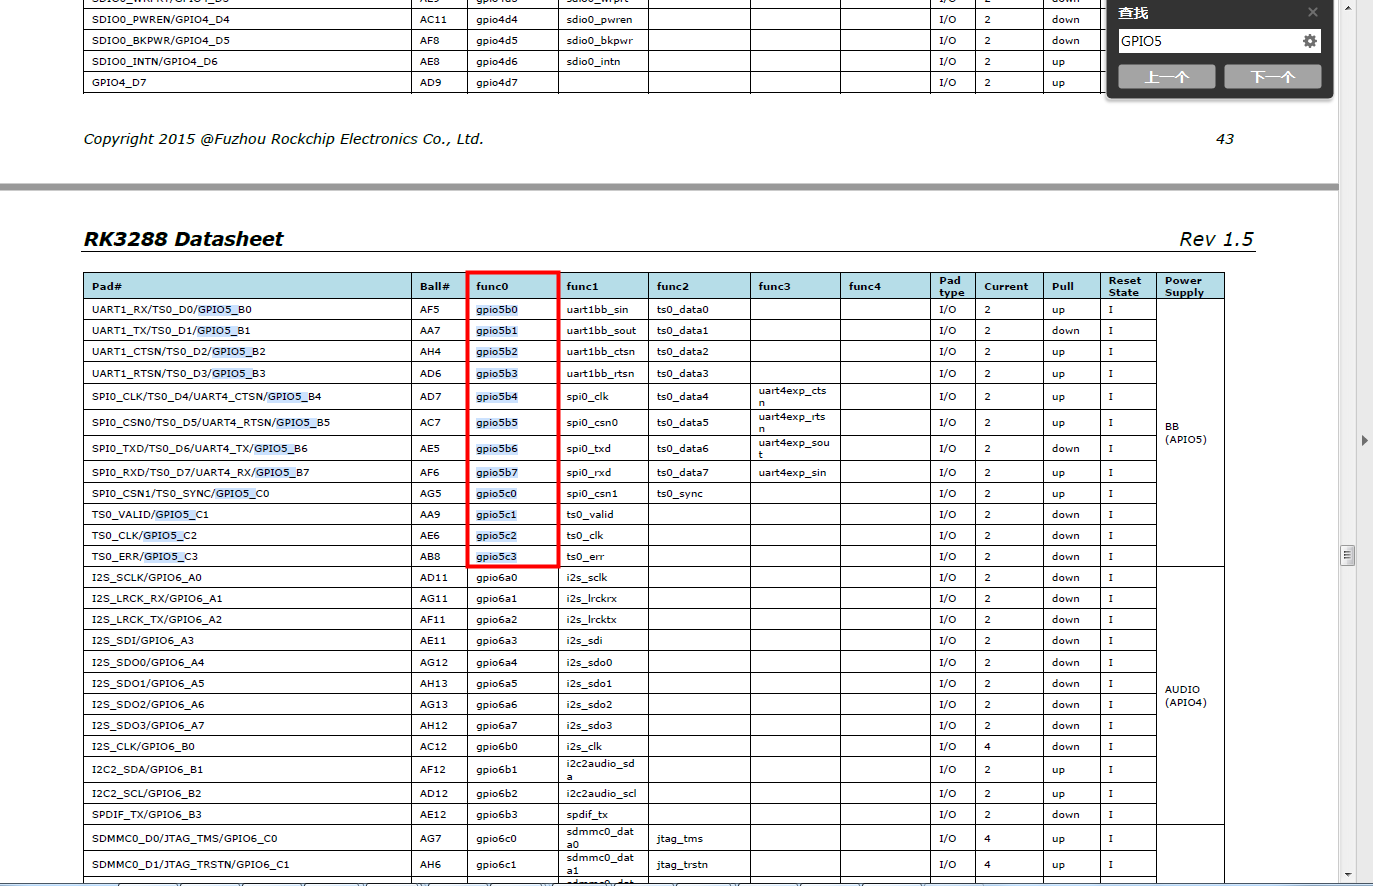The height and width of the screenshot is (886, 1373).
Task: Click the GPIO5 search input field
Action: point(1209,41)
